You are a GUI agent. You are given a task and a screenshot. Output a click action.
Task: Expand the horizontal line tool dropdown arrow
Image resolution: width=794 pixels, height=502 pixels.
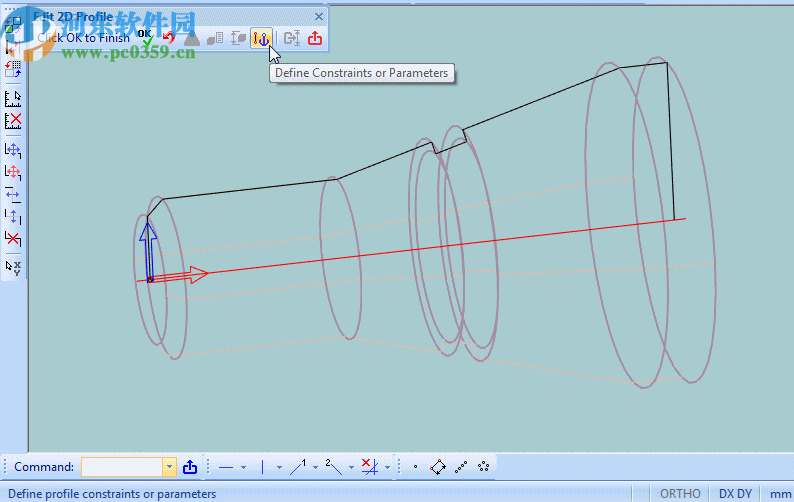(x=243, y=467)
